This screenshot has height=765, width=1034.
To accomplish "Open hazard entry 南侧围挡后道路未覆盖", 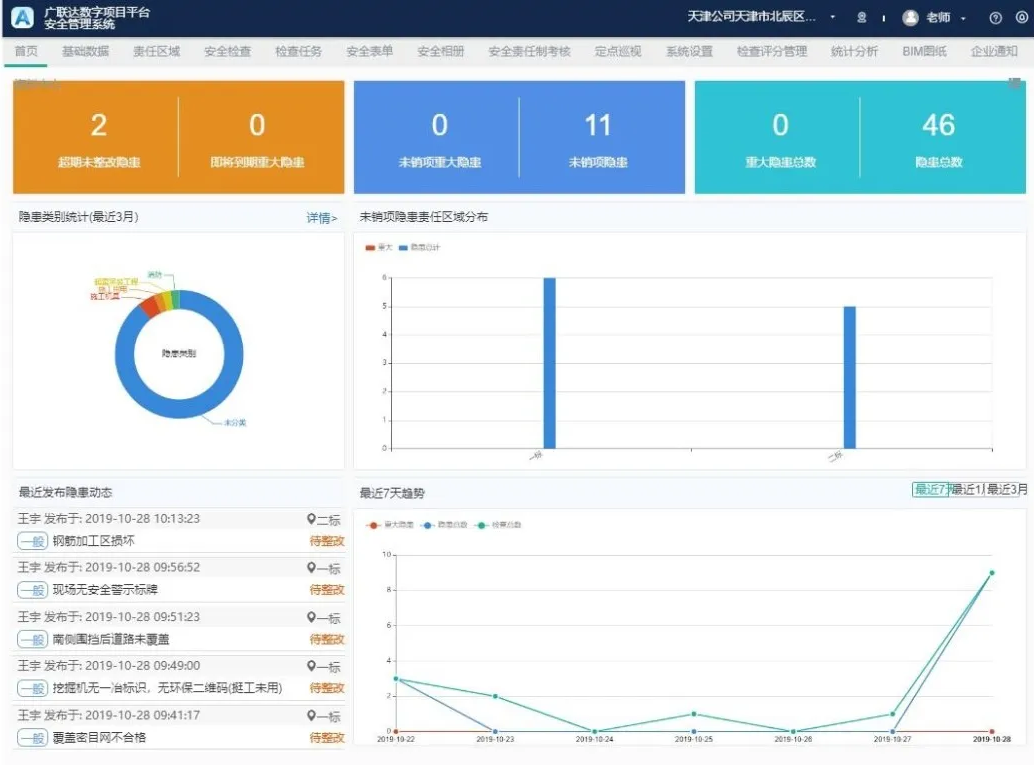I will coord(111,640).
